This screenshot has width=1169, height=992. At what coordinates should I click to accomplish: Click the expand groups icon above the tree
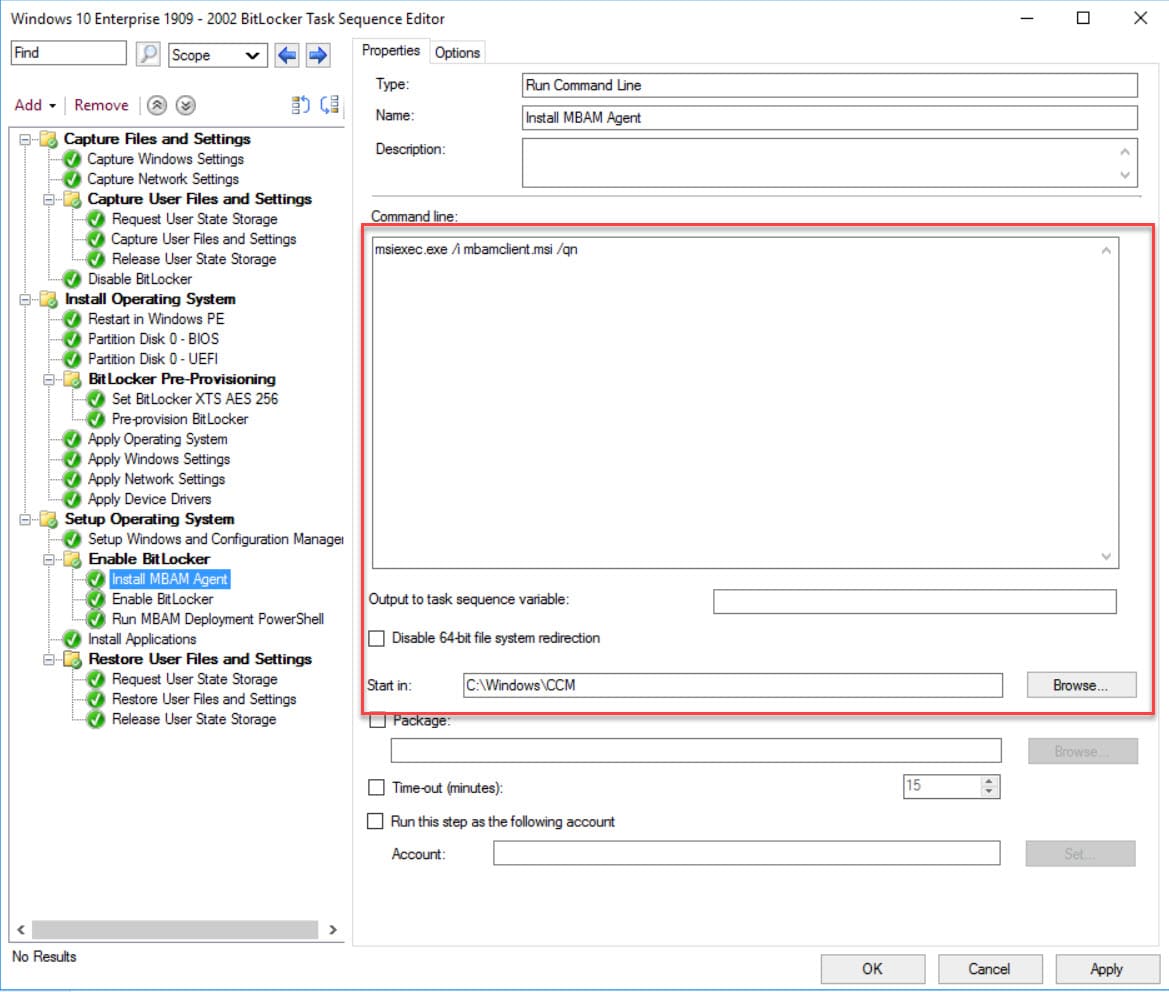click(330, 104)
